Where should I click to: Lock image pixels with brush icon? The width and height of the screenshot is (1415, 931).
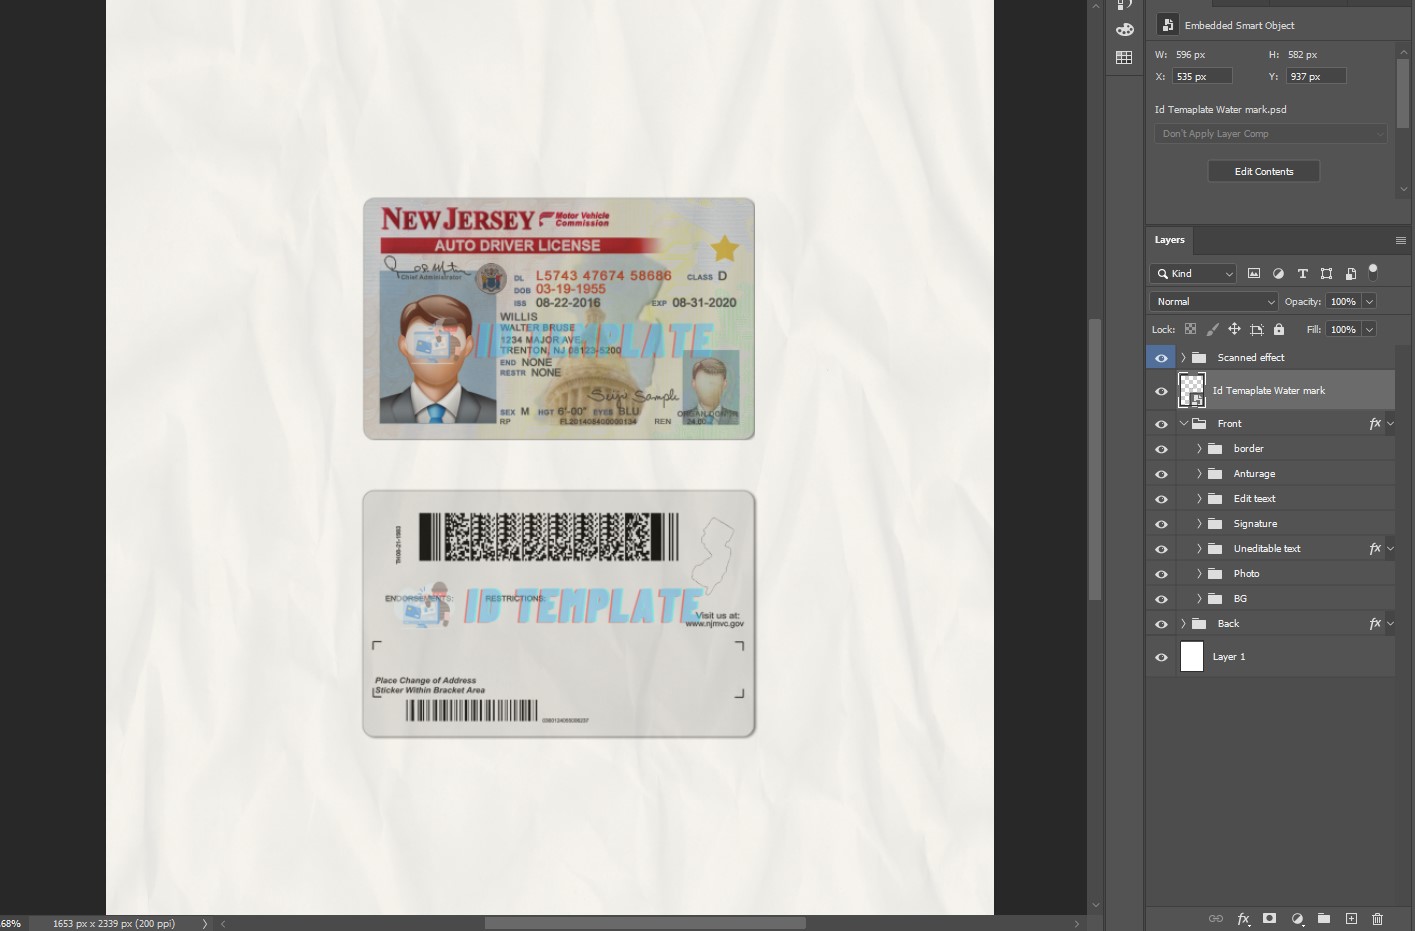(x=1212, y=329)
